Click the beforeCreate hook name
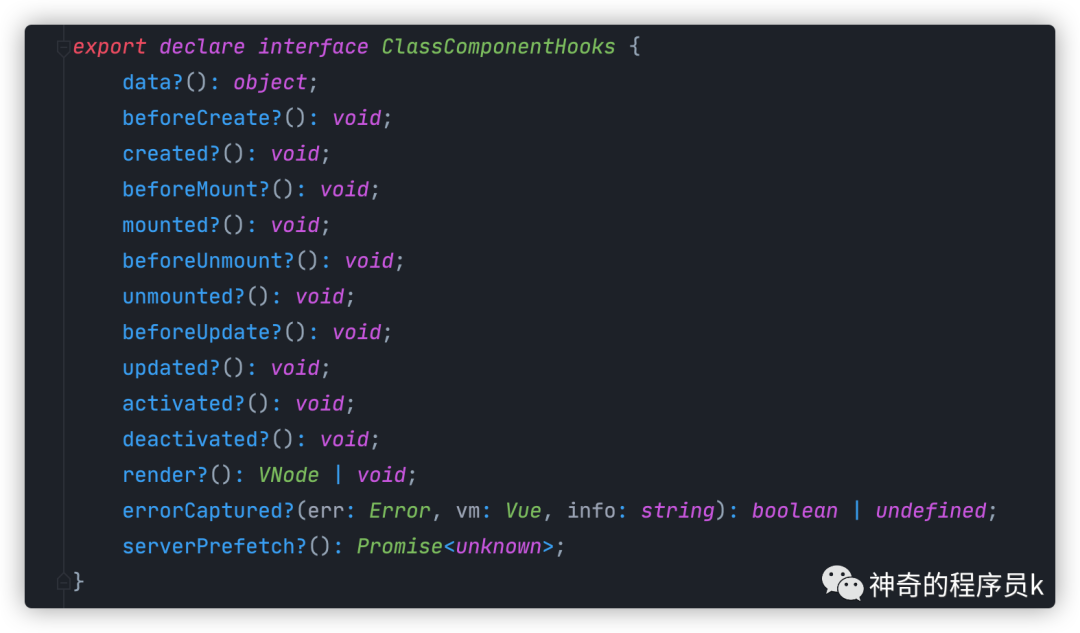 click(196, 118)
